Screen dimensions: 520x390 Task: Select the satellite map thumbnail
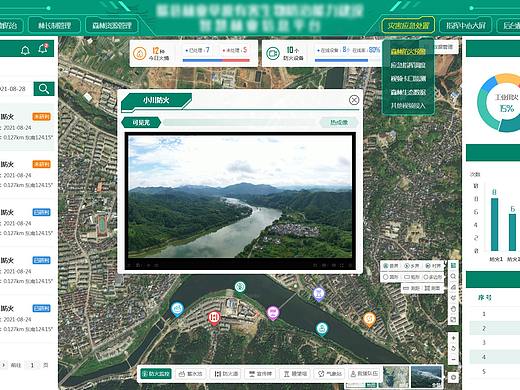396,377
